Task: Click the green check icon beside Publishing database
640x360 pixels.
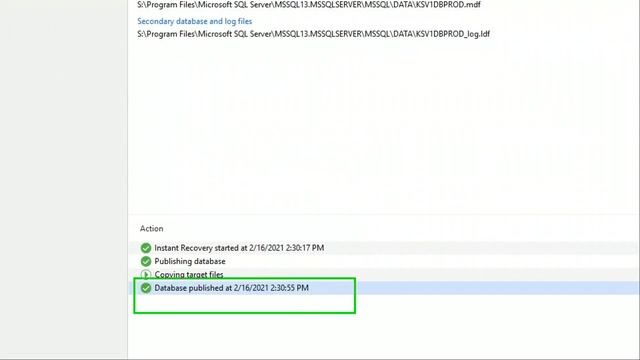Action: coord(146,261)
